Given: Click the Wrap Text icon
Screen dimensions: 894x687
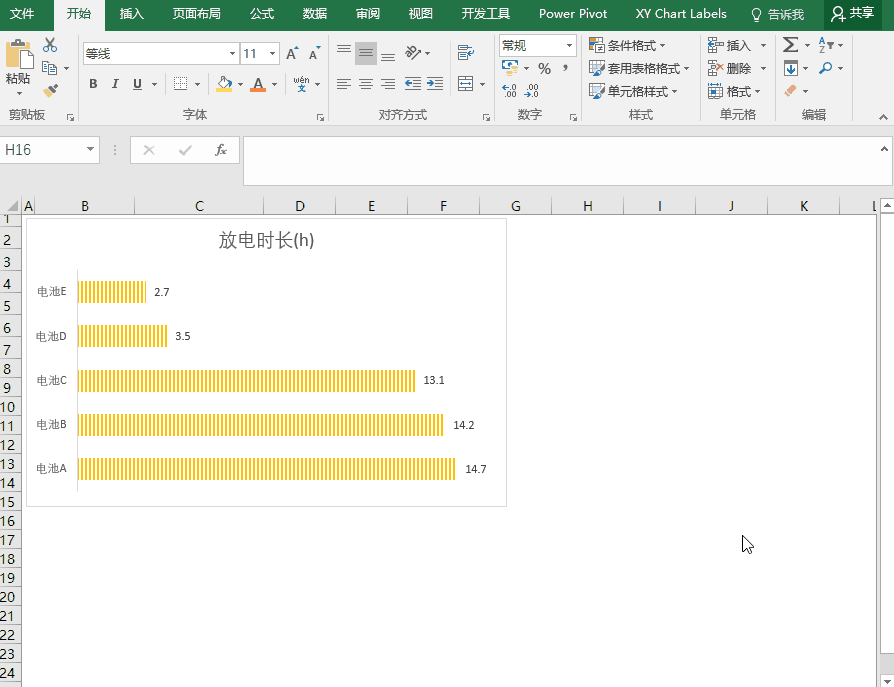Looking at the screenshot, I should point(466,53).
